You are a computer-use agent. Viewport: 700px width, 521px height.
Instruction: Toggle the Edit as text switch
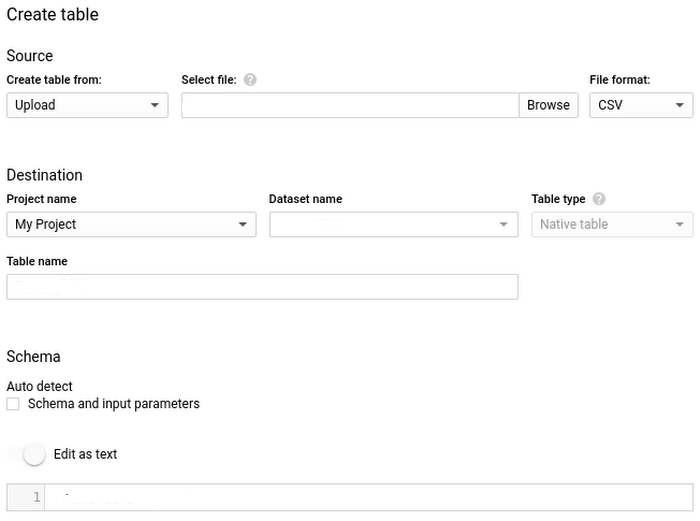(32, 454)
